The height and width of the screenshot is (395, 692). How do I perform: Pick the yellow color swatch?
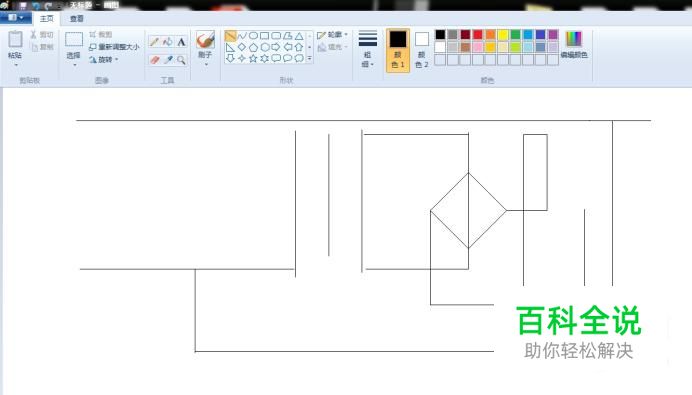[503, 34]
